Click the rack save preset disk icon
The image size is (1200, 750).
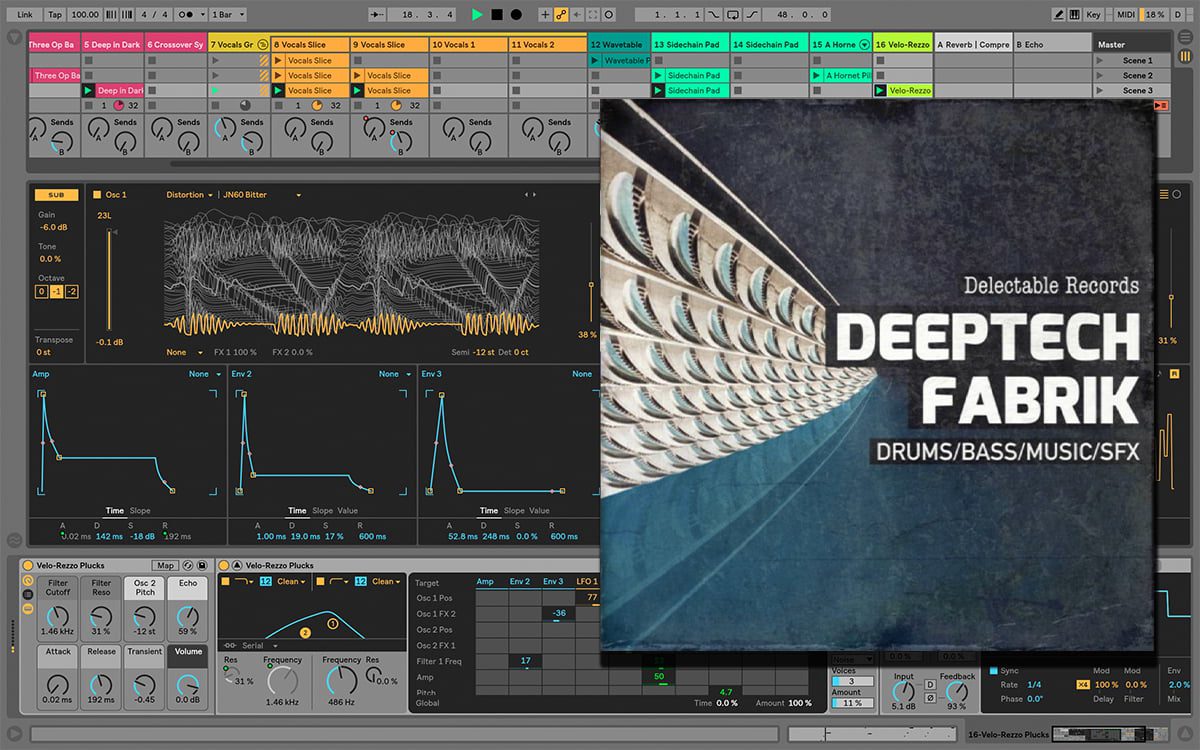pyautogui.click(x=202, y=566)
